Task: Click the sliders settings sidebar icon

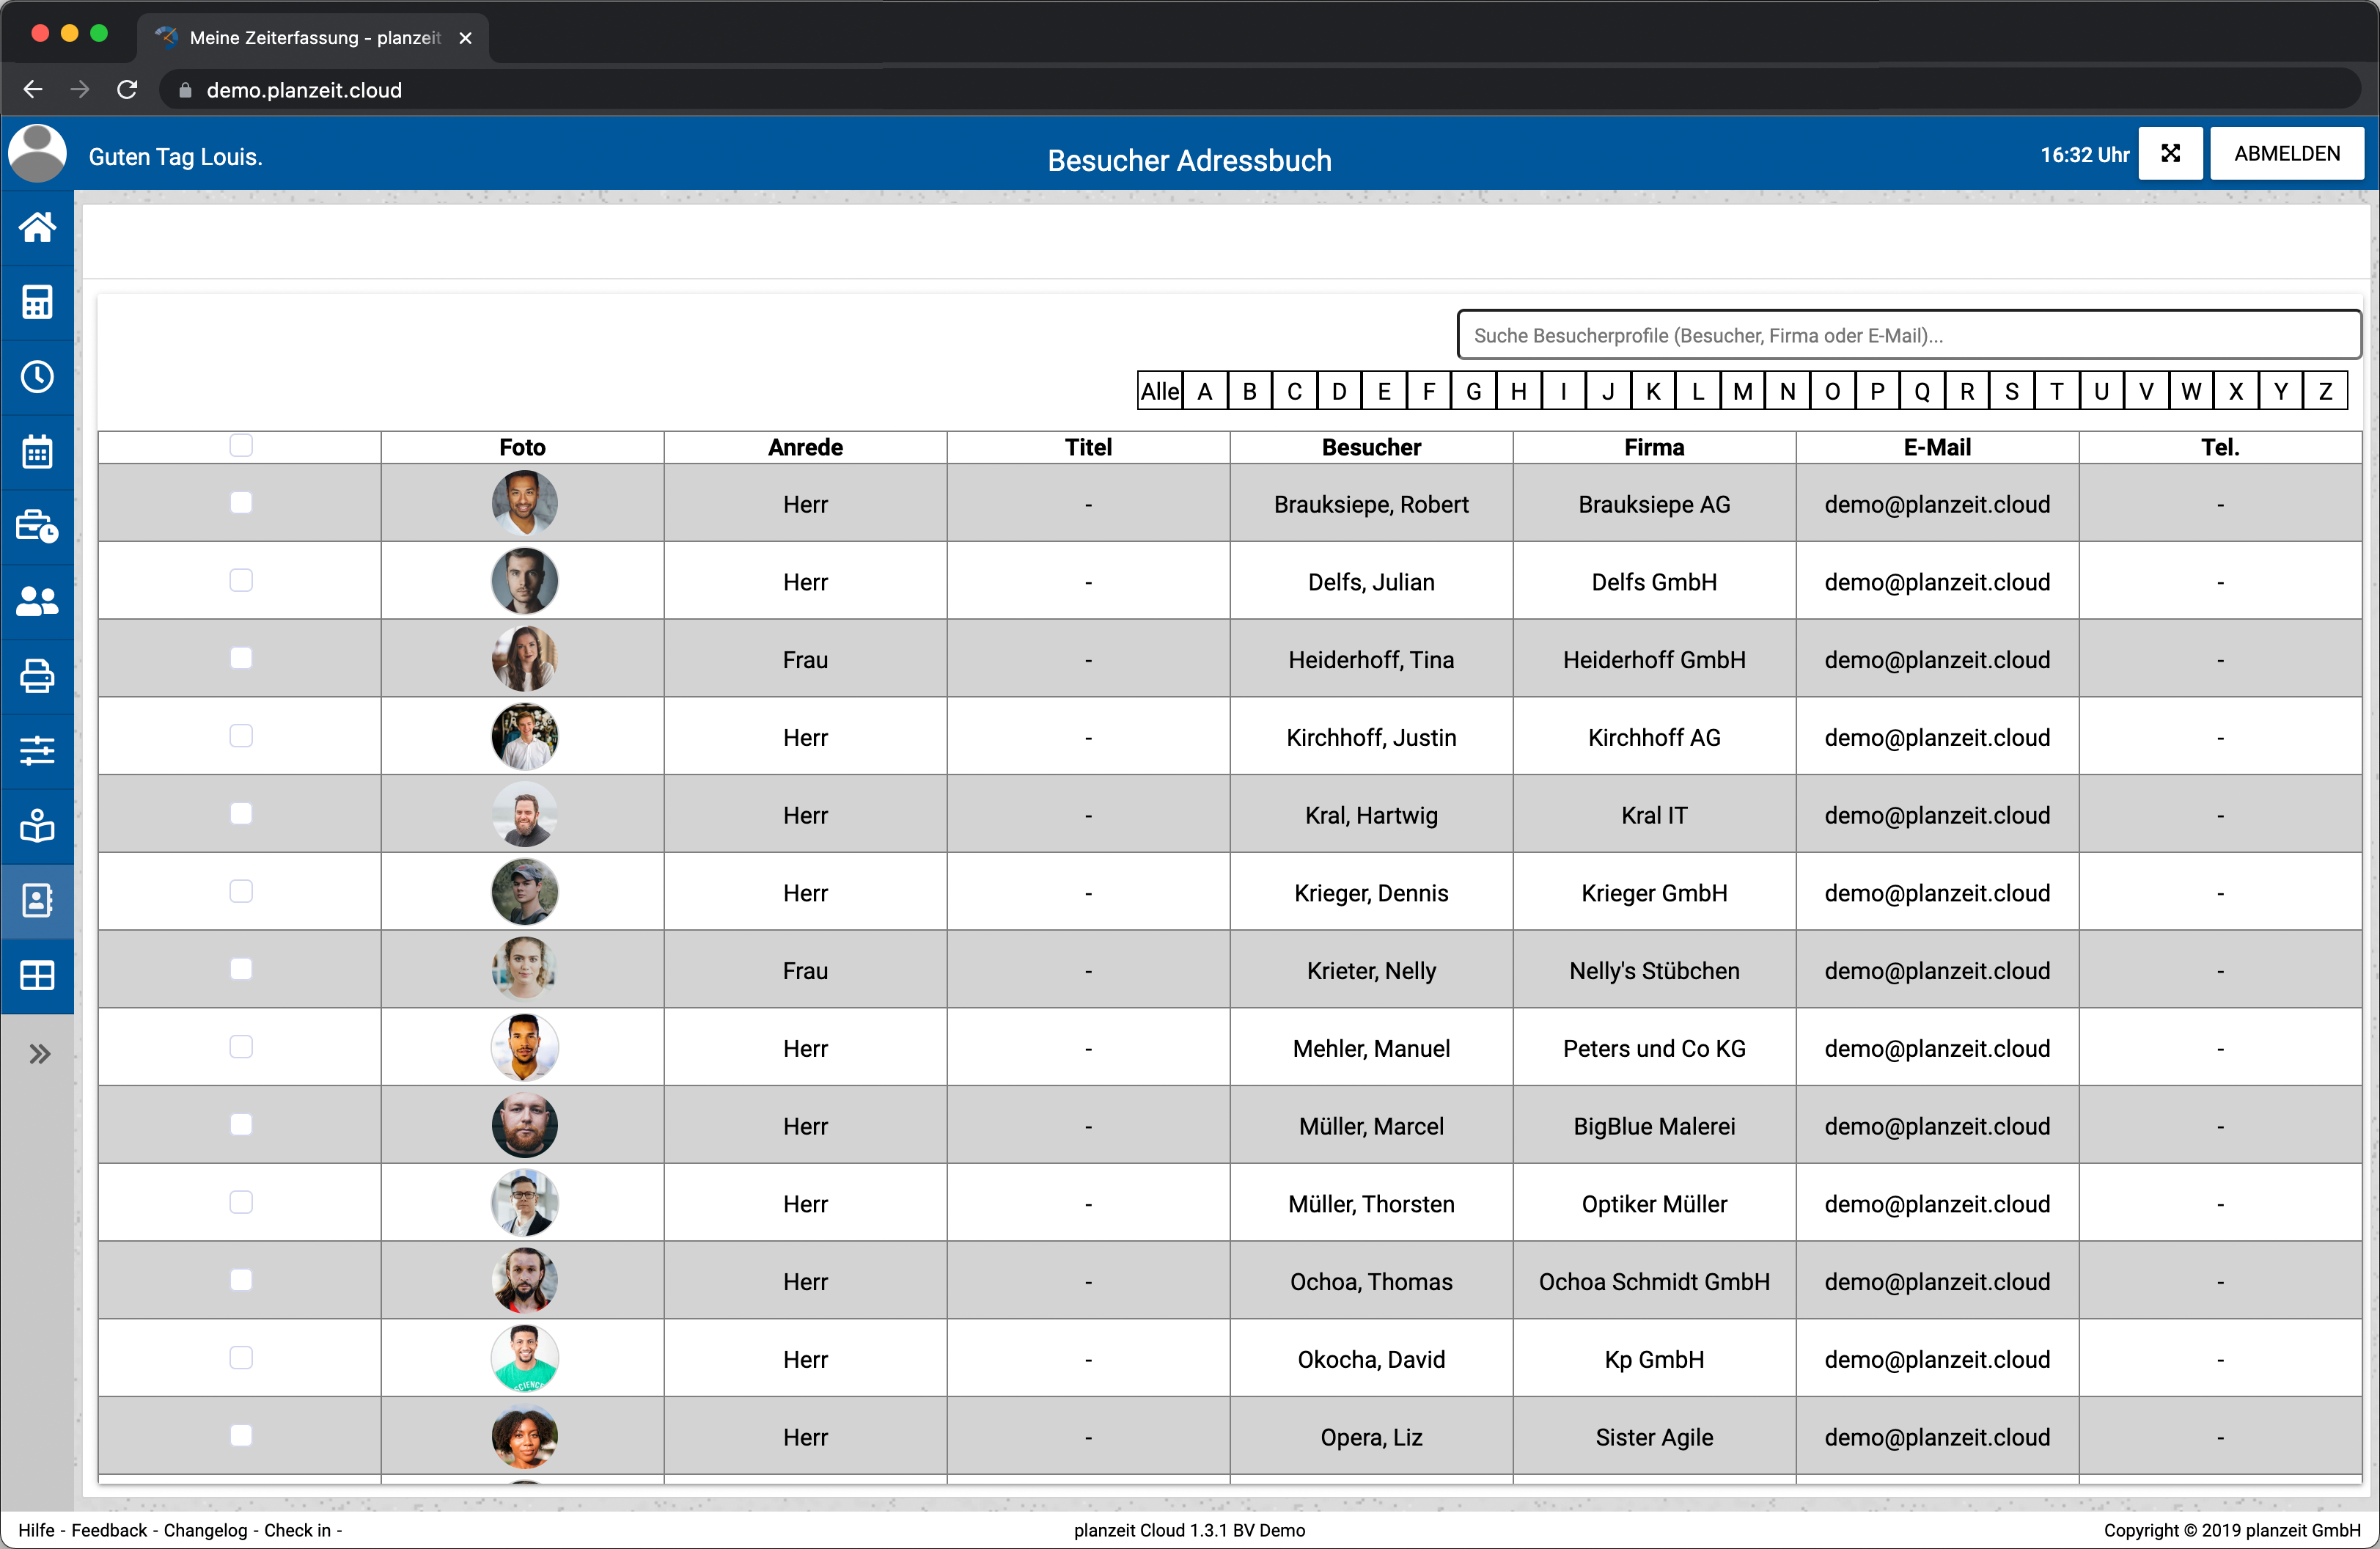Action: (x=37, y=751)
